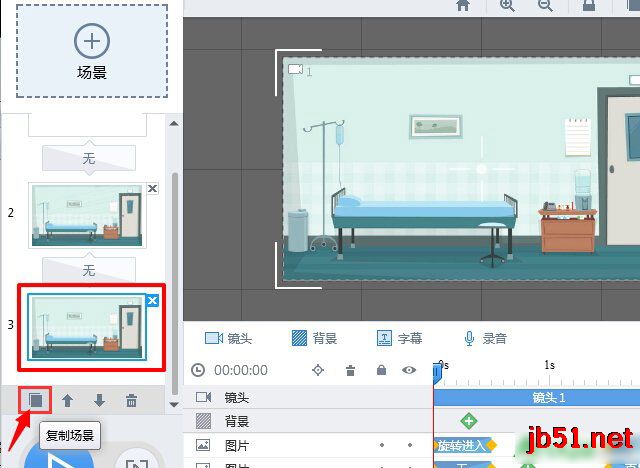Move scene up with up arrow
The width and height of the screenshot is (640, 468).
[68, 401]
